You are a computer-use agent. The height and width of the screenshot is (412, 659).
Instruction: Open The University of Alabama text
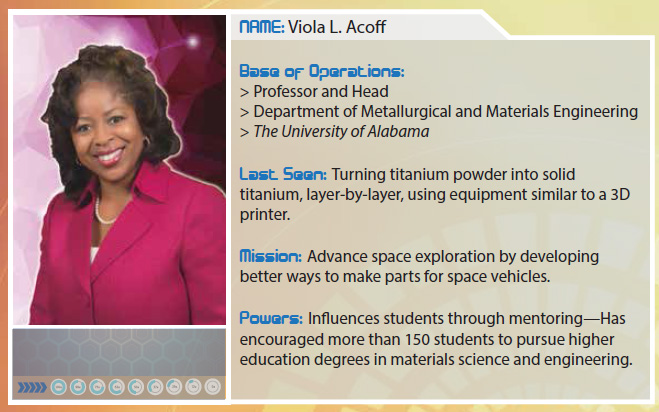(341, 132)
